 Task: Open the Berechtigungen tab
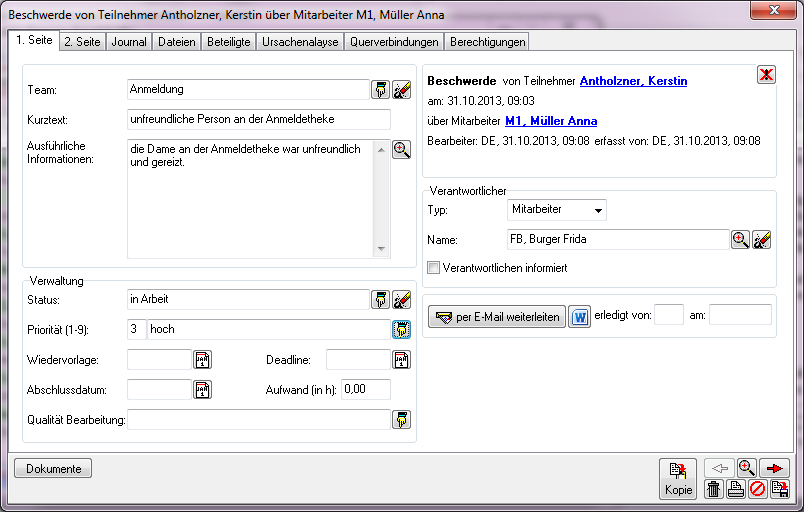point(487,42)
